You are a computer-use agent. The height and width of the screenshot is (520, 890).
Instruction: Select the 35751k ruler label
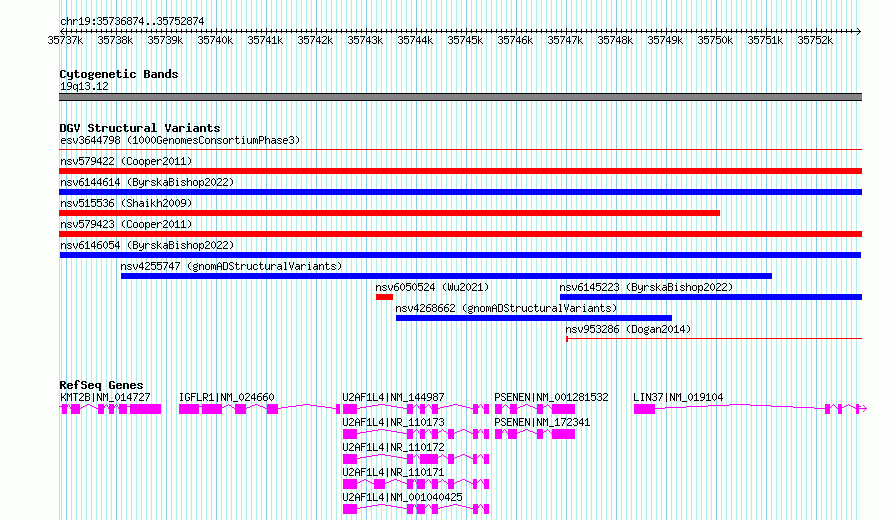pyautogui.click(x=765, y=40)
